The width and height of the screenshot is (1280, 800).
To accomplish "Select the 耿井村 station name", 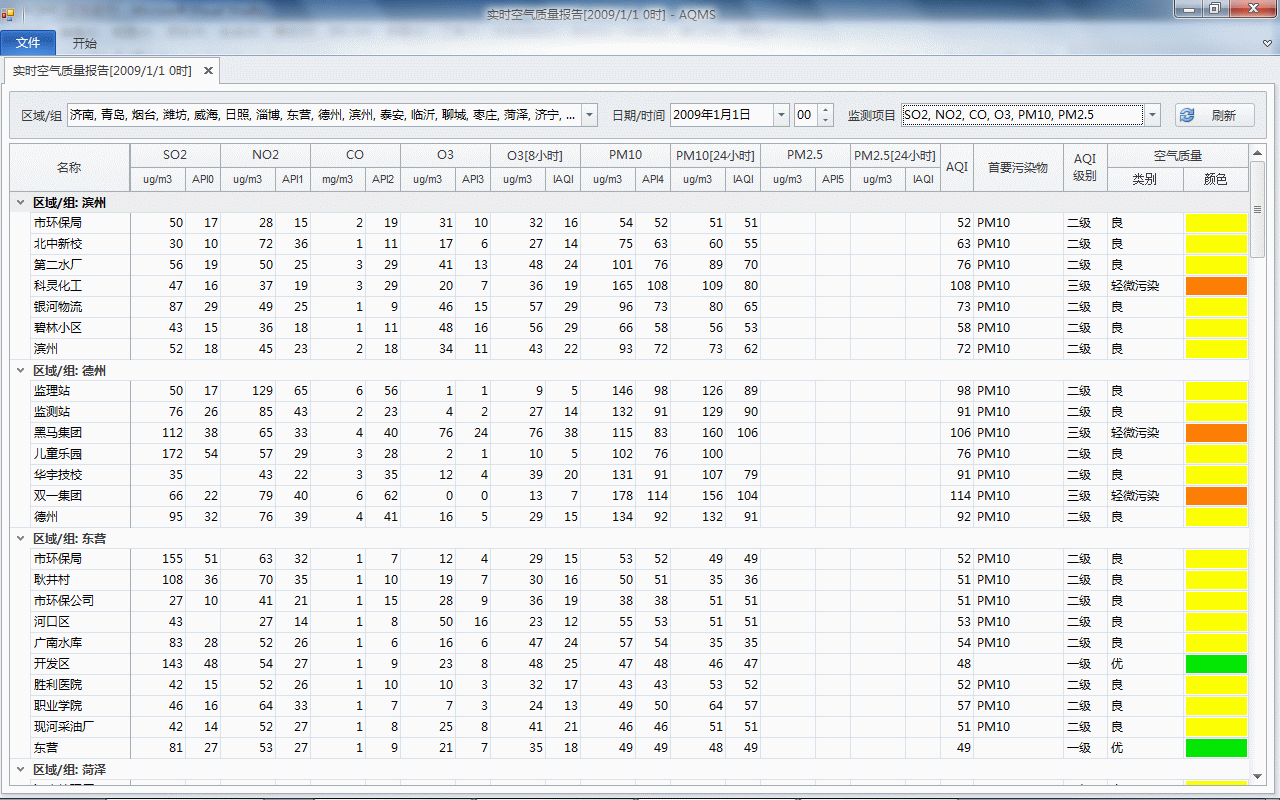I will point(51,580).
